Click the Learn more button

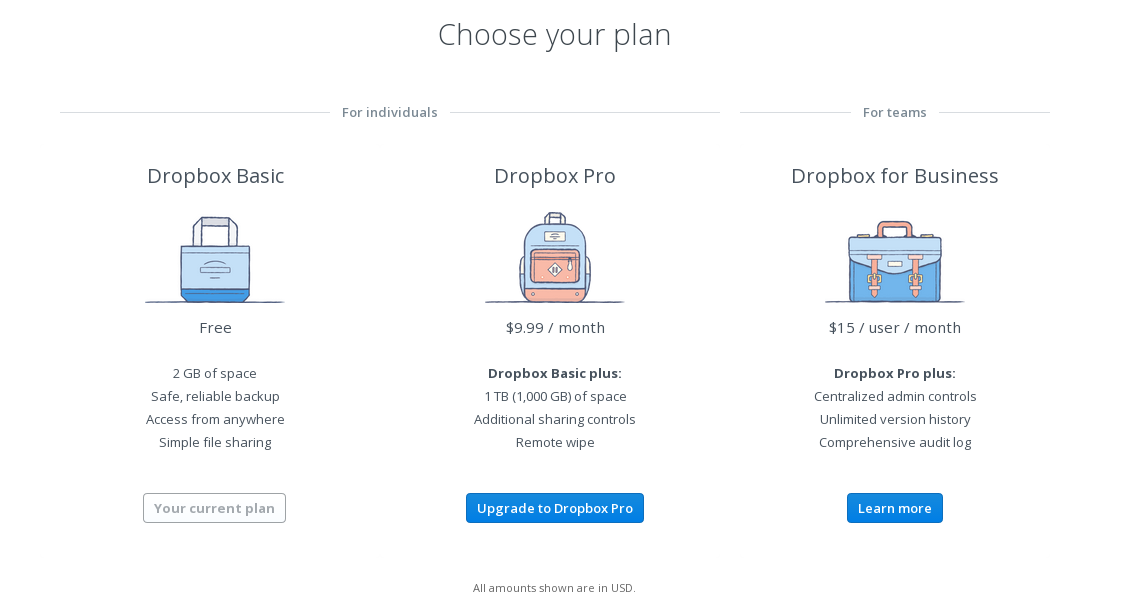[895, 508]
